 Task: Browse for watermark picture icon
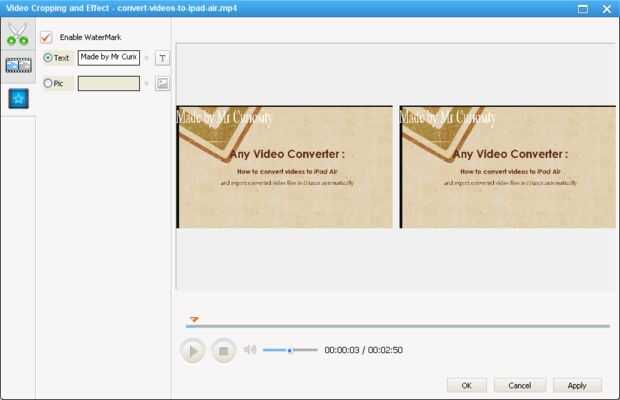click(x=162, y=83)
